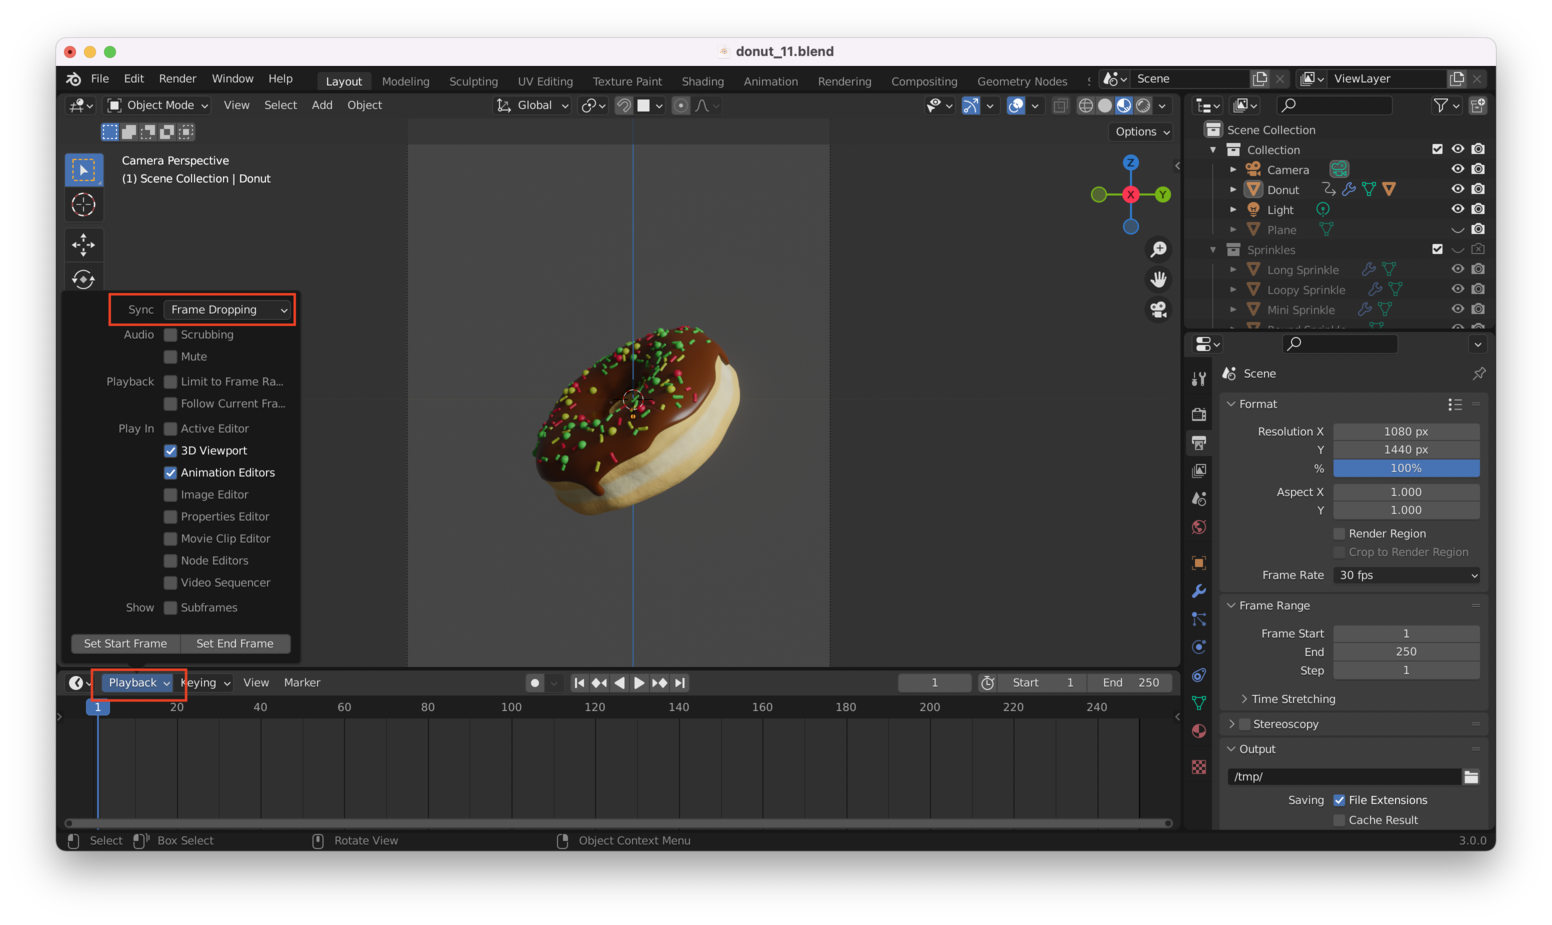The width and height of the screenshot is (1552, 925).
Task: Enable the Mute audio checkbox
Action: click(170, 356)
